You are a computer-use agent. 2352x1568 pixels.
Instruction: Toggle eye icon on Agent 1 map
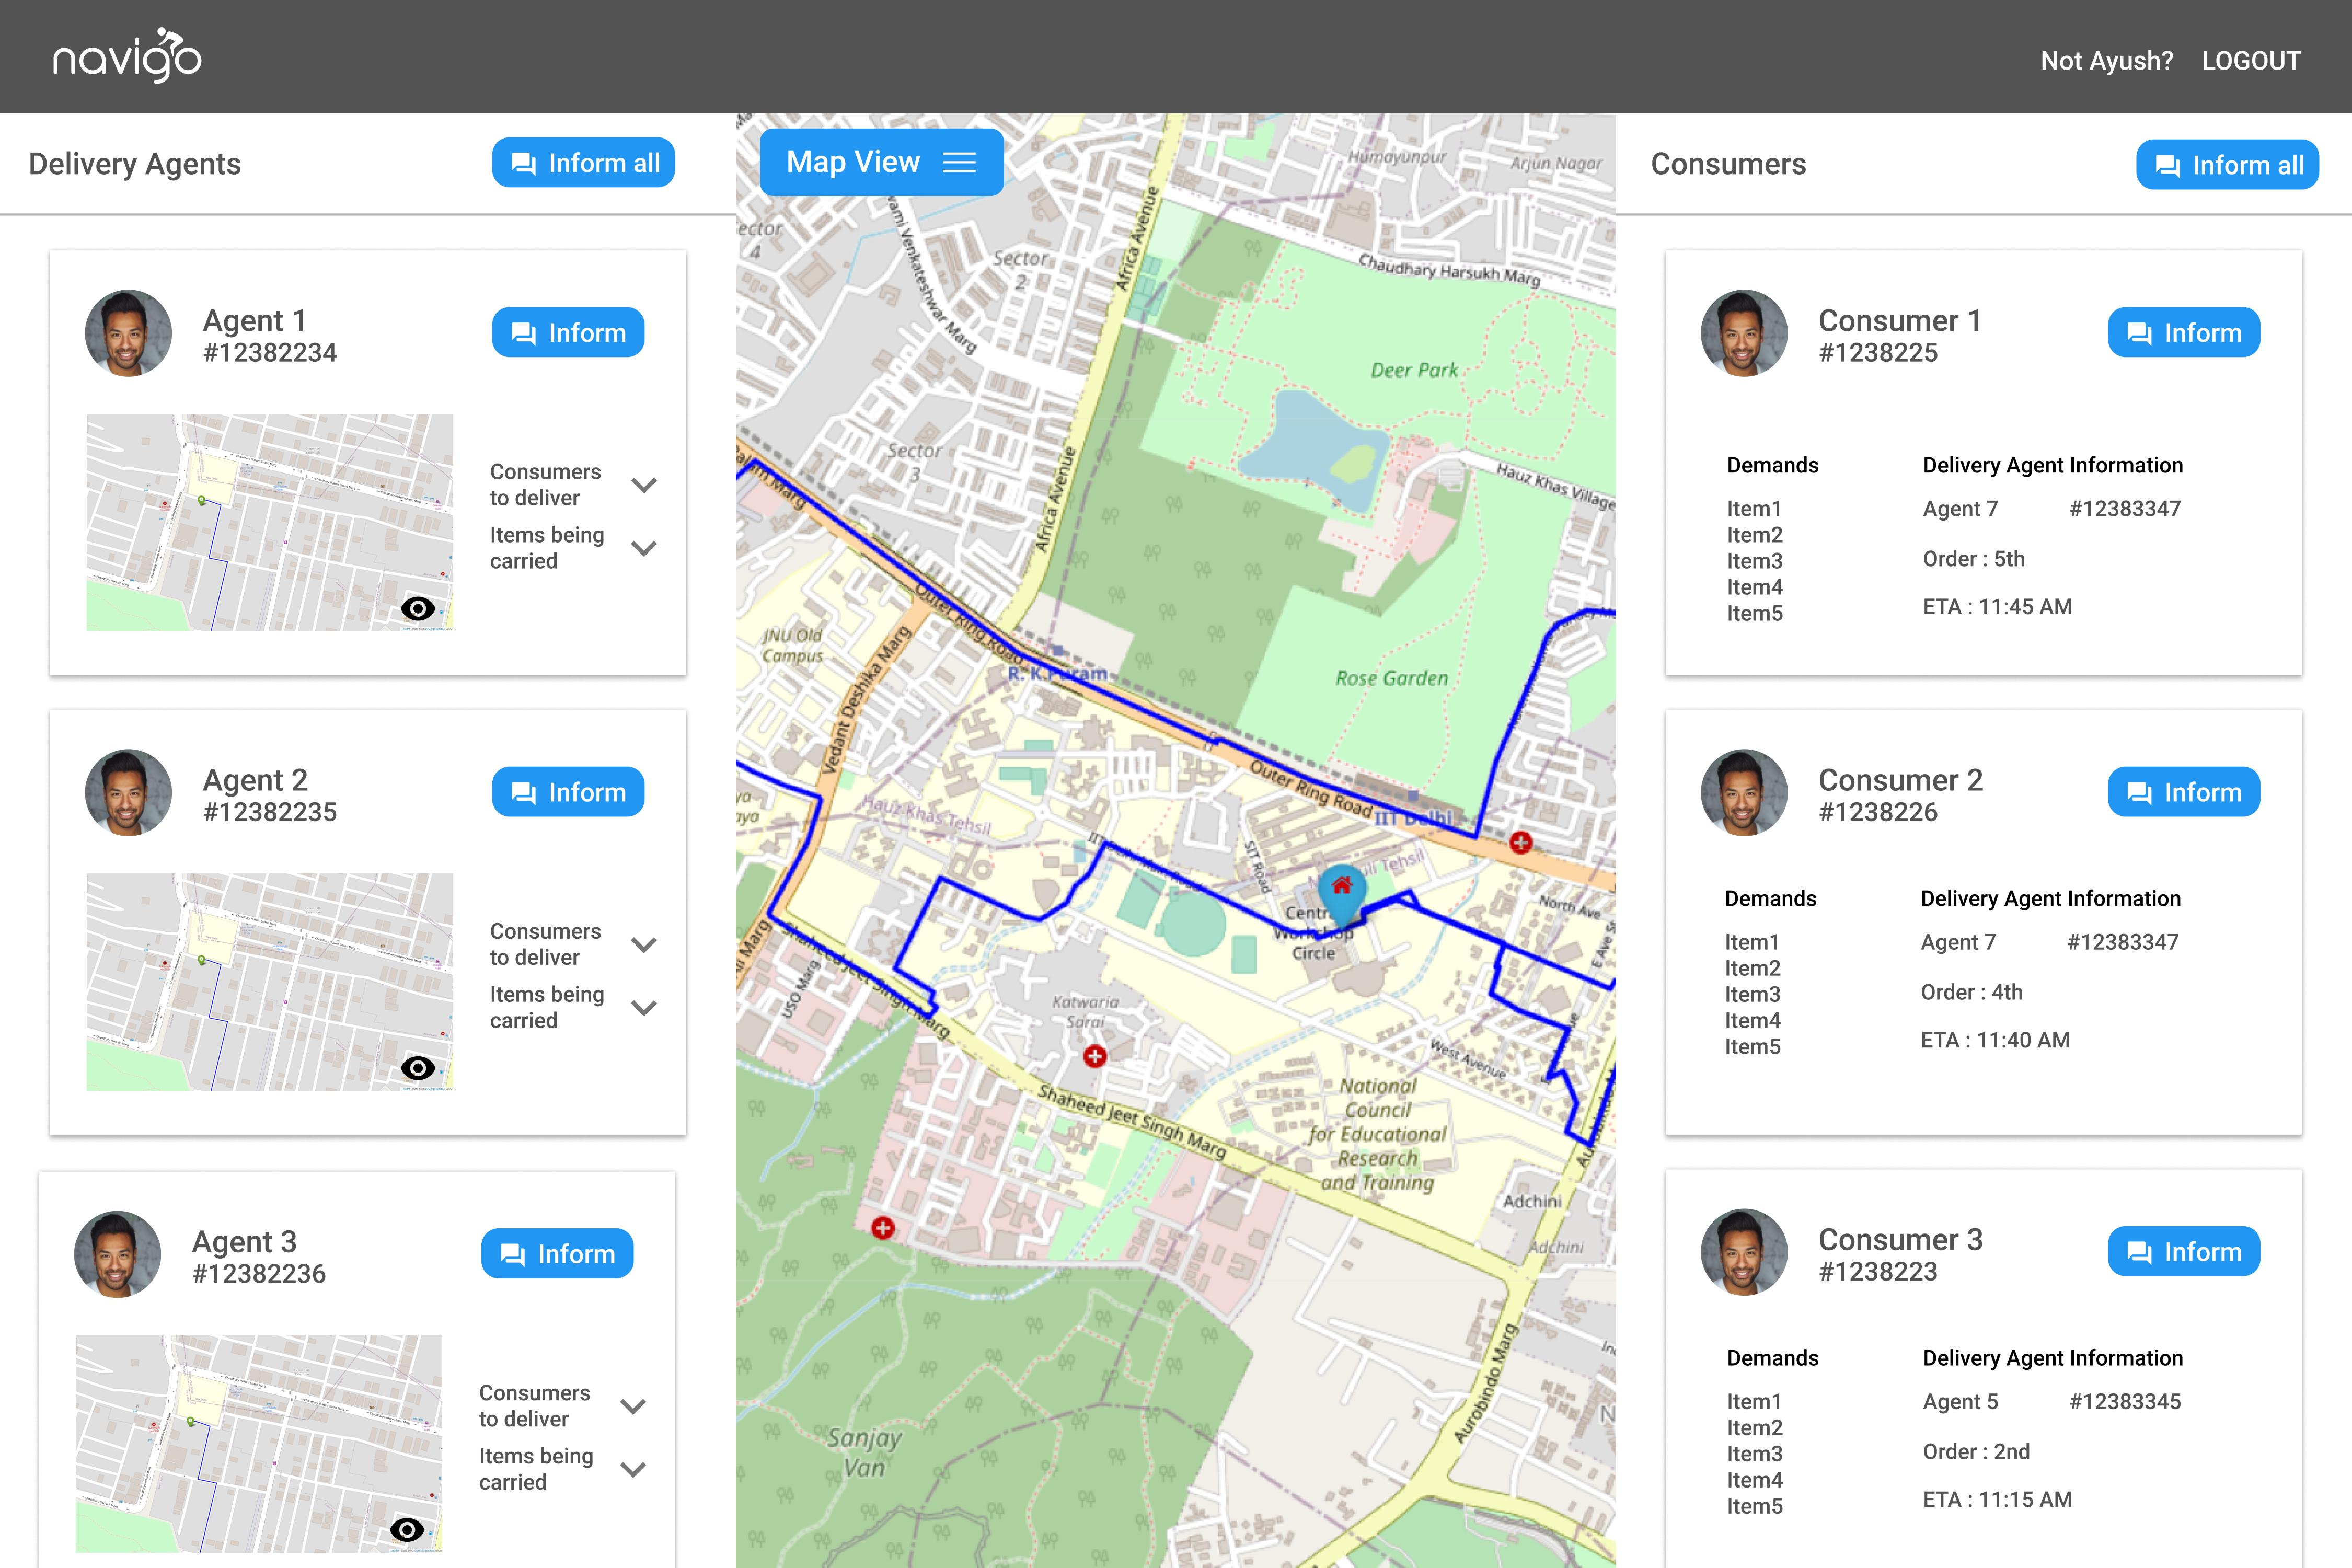(x=418, y=608)
